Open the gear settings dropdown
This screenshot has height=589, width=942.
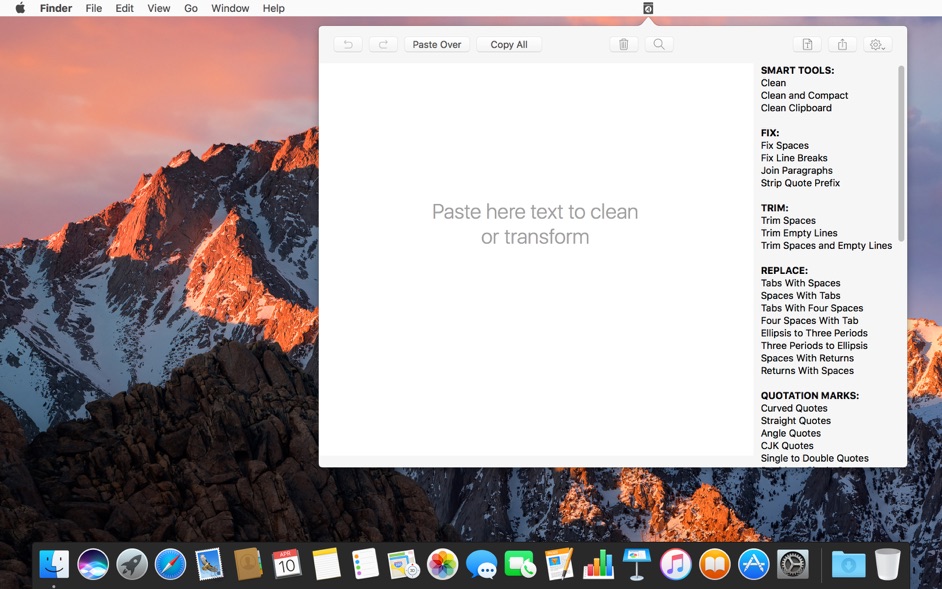pos(877,44)
